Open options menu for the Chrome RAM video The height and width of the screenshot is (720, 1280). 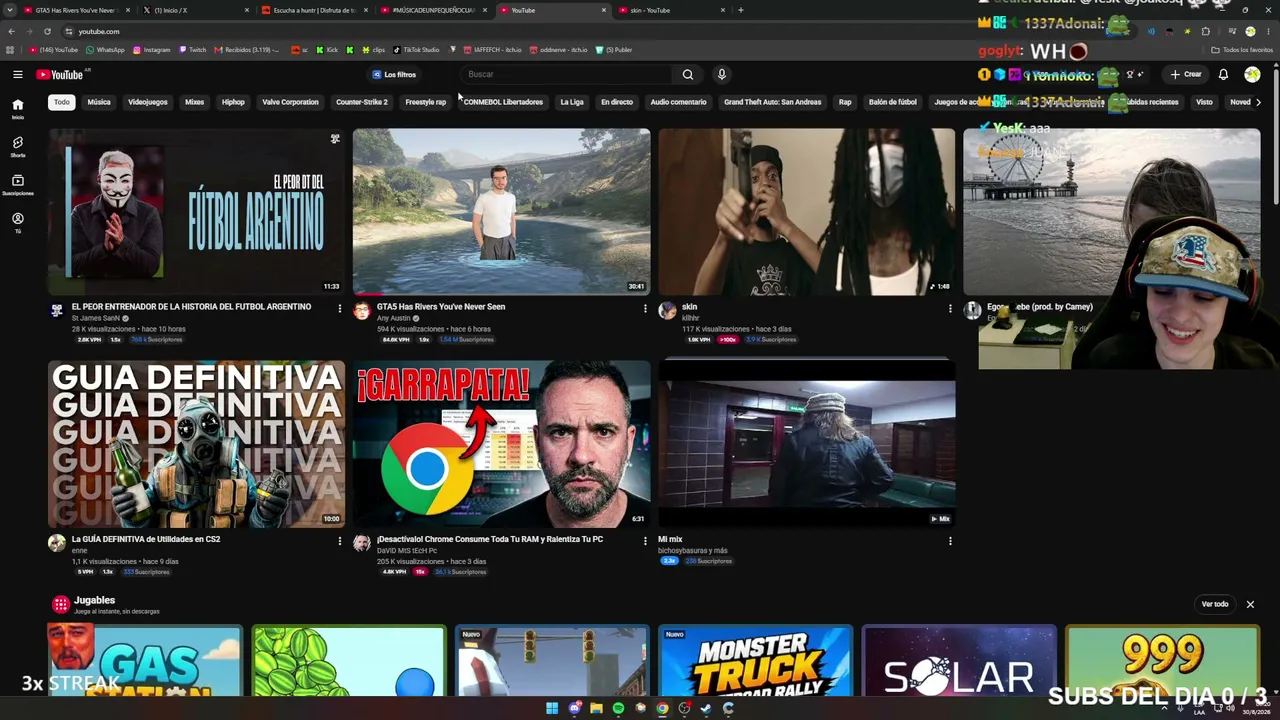click(x=645, y=541)
